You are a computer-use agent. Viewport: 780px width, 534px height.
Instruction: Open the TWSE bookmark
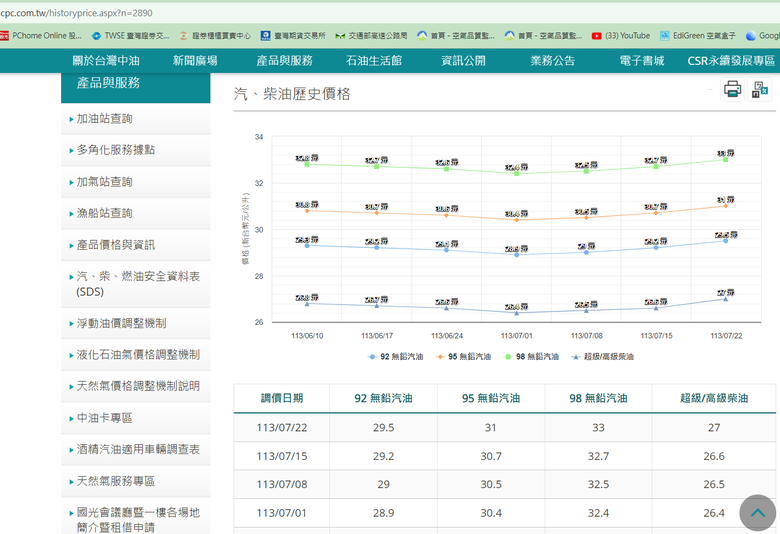click(x=131, y=36)
